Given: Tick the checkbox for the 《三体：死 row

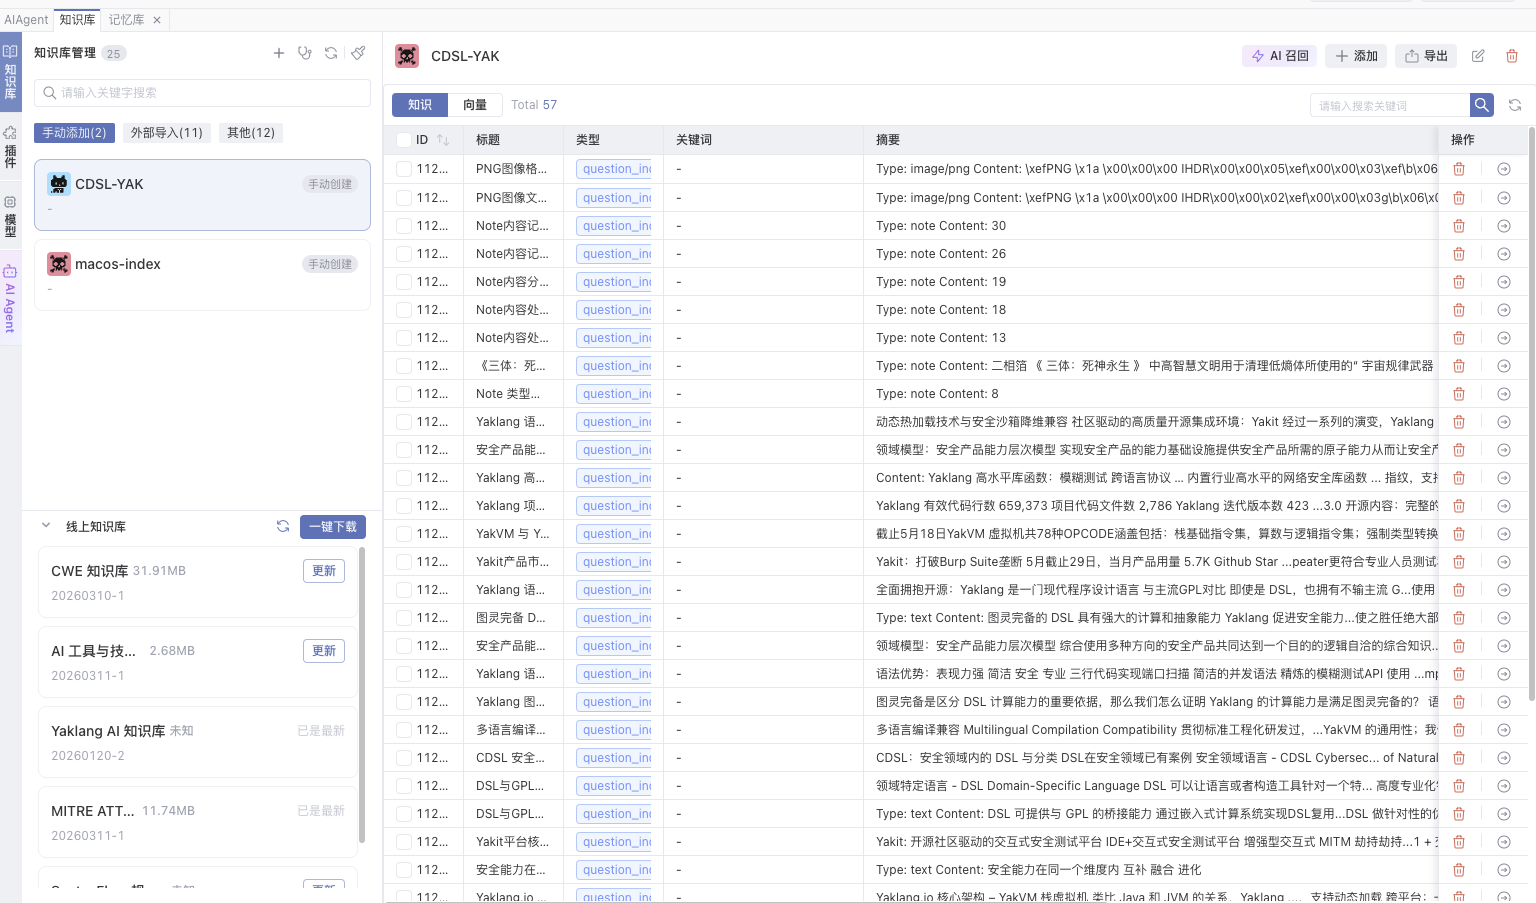Looking at the screenshot, I should (403, 366).
